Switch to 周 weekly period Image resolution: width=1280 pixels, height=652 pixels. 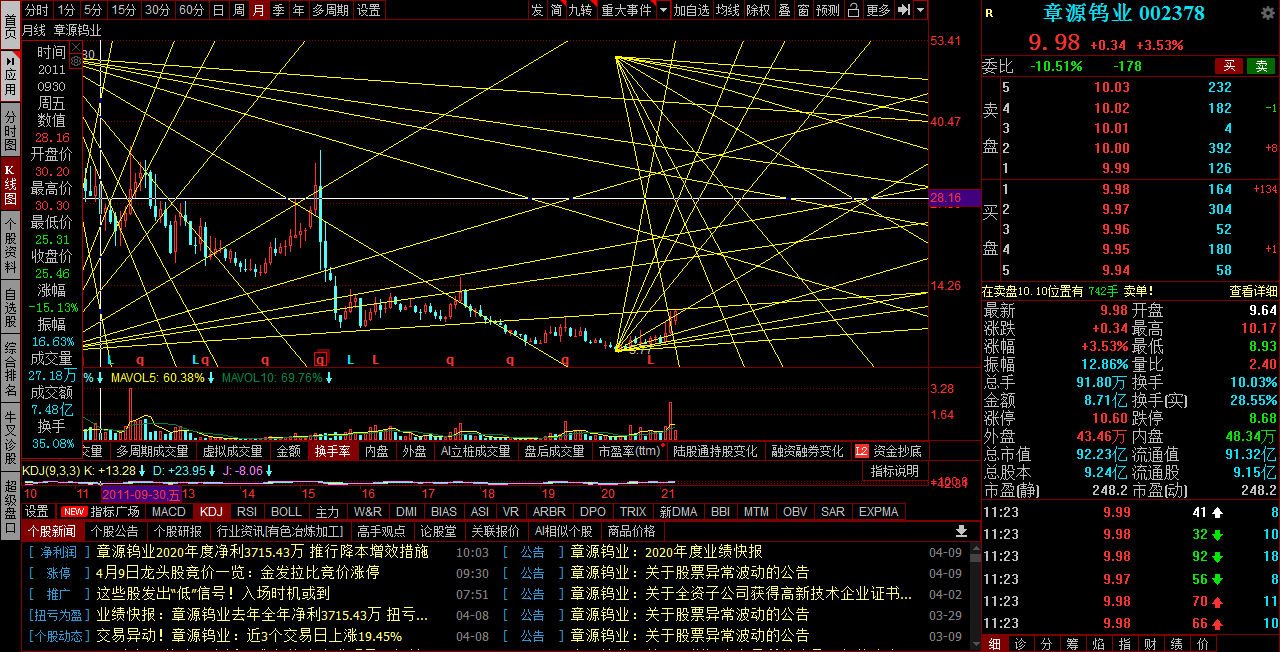239,10
